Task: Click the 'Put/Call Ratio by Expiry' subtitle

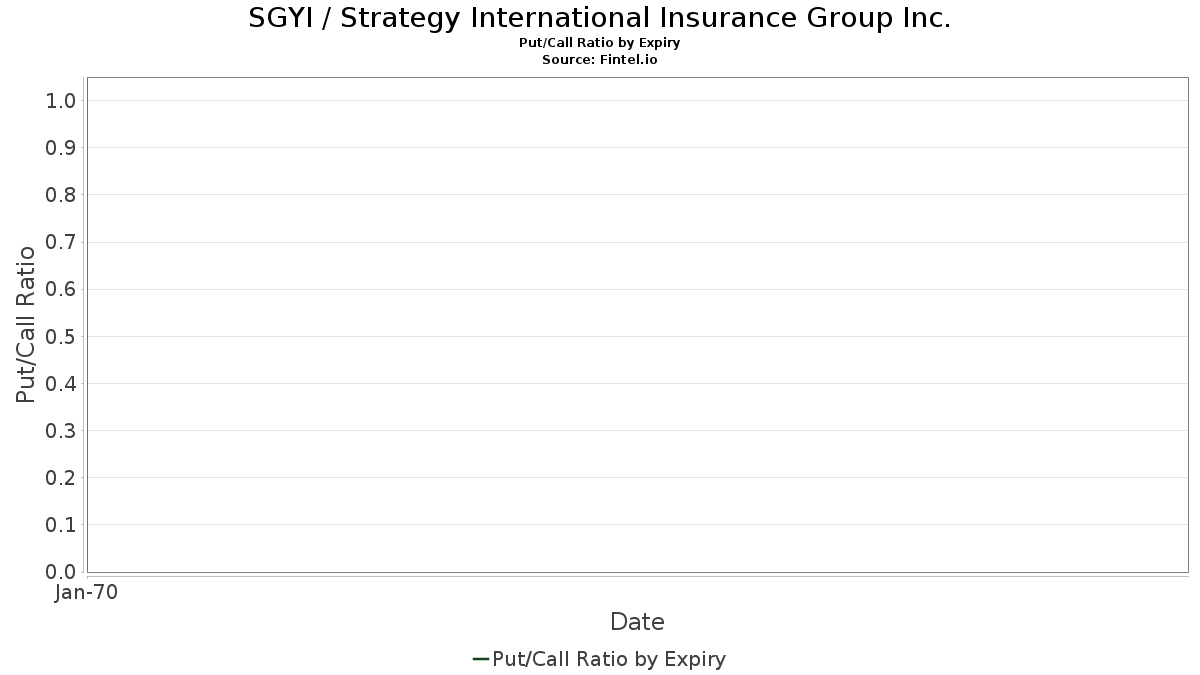Action: 599,43
